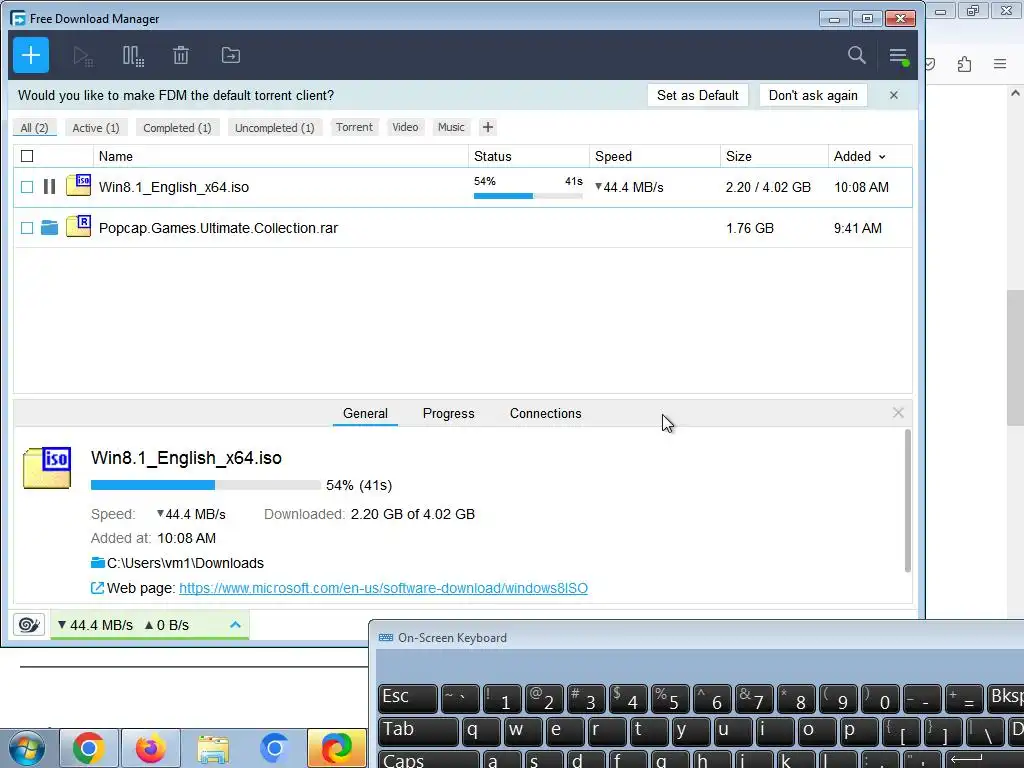
Task: Open the browser window hamburger menu
Action: (x=1000, y=64)
